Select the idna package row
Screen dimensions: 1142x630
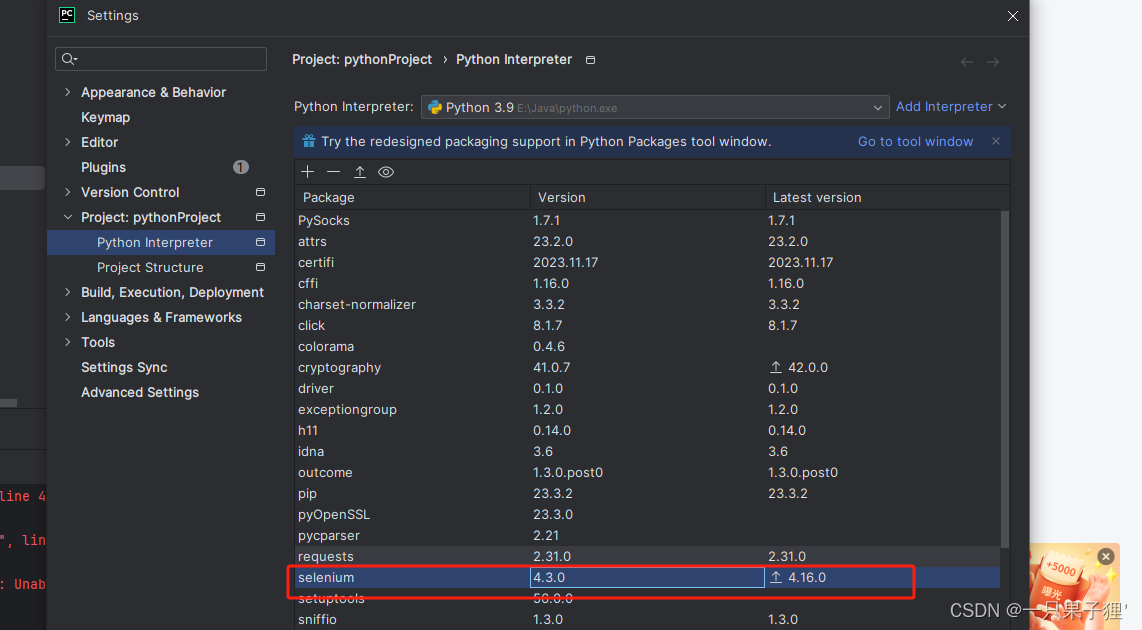pos(647,452)
